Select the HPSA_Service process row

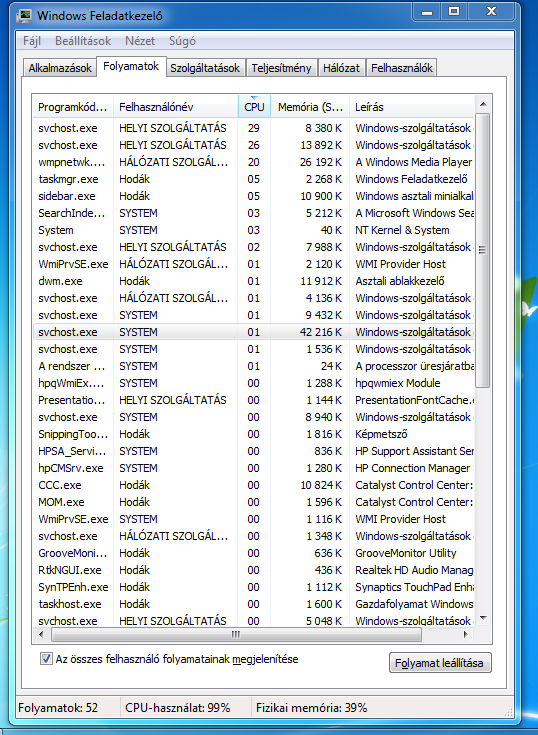[x=254, y=451]
